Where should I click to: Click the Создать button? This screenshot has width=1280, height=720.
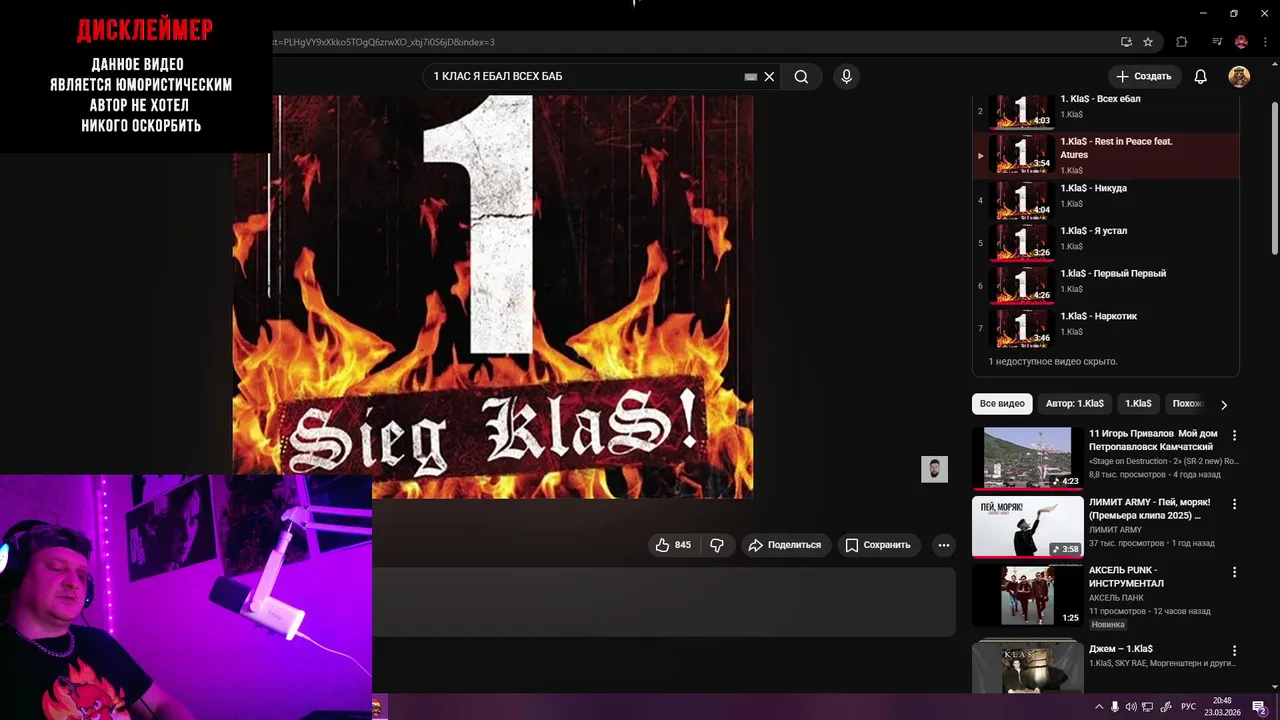(1144, 77)
